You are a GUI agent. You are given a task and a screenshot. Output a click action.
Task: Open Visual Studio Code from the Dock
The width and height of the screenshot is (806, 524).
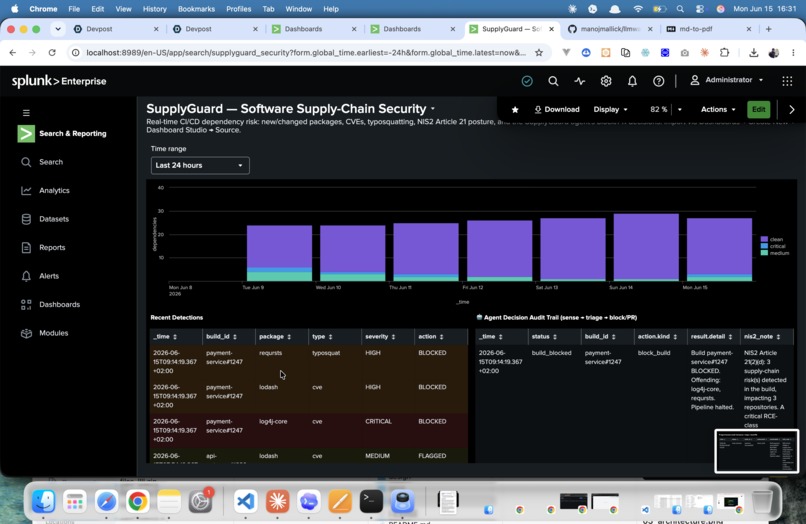click(x=246, y=501)
